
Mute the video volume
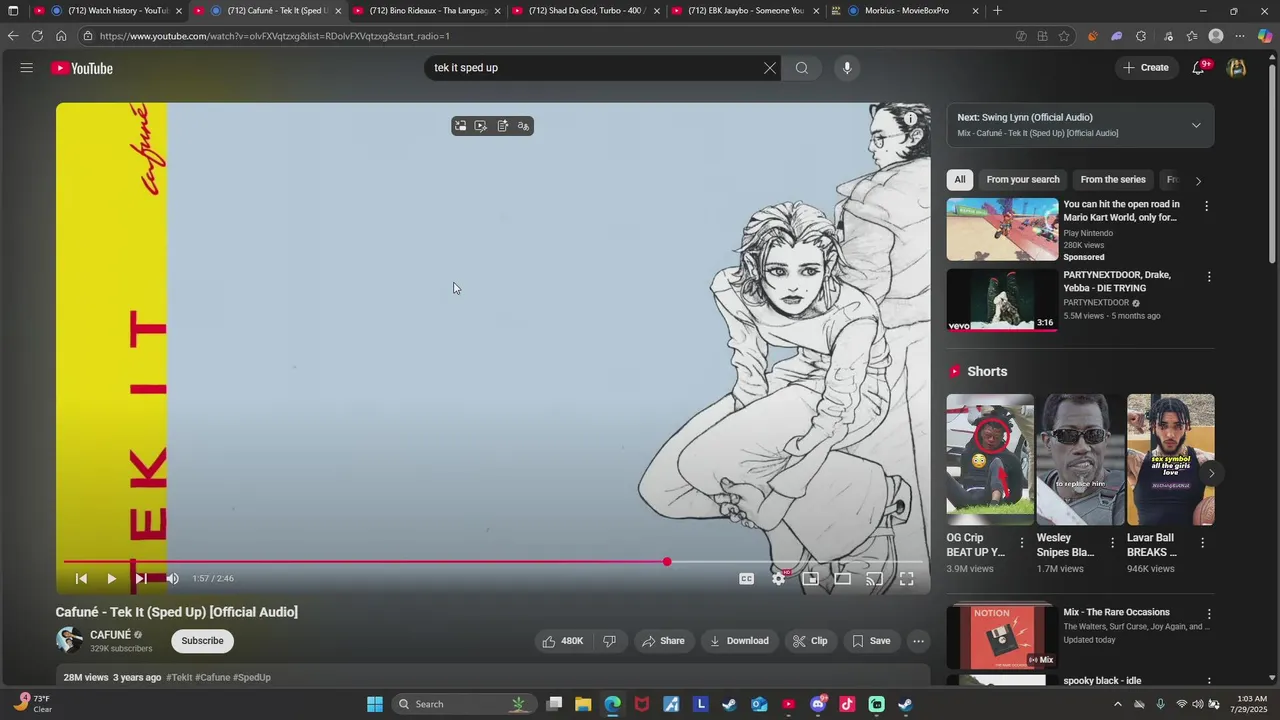pos(172,578)
